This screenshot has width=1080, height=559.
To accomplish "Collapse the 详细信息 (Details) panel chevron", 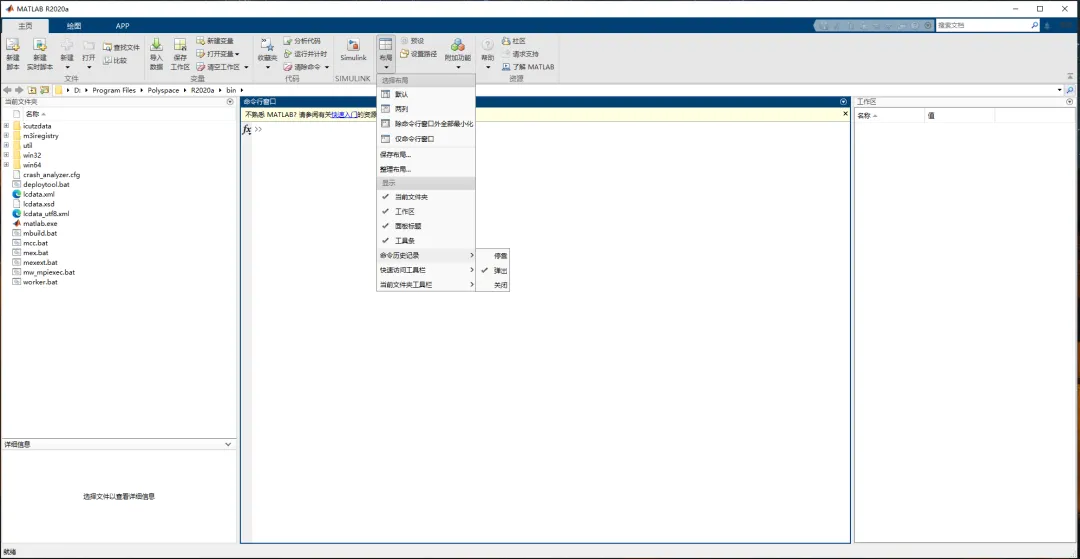I will pos(229,445).
